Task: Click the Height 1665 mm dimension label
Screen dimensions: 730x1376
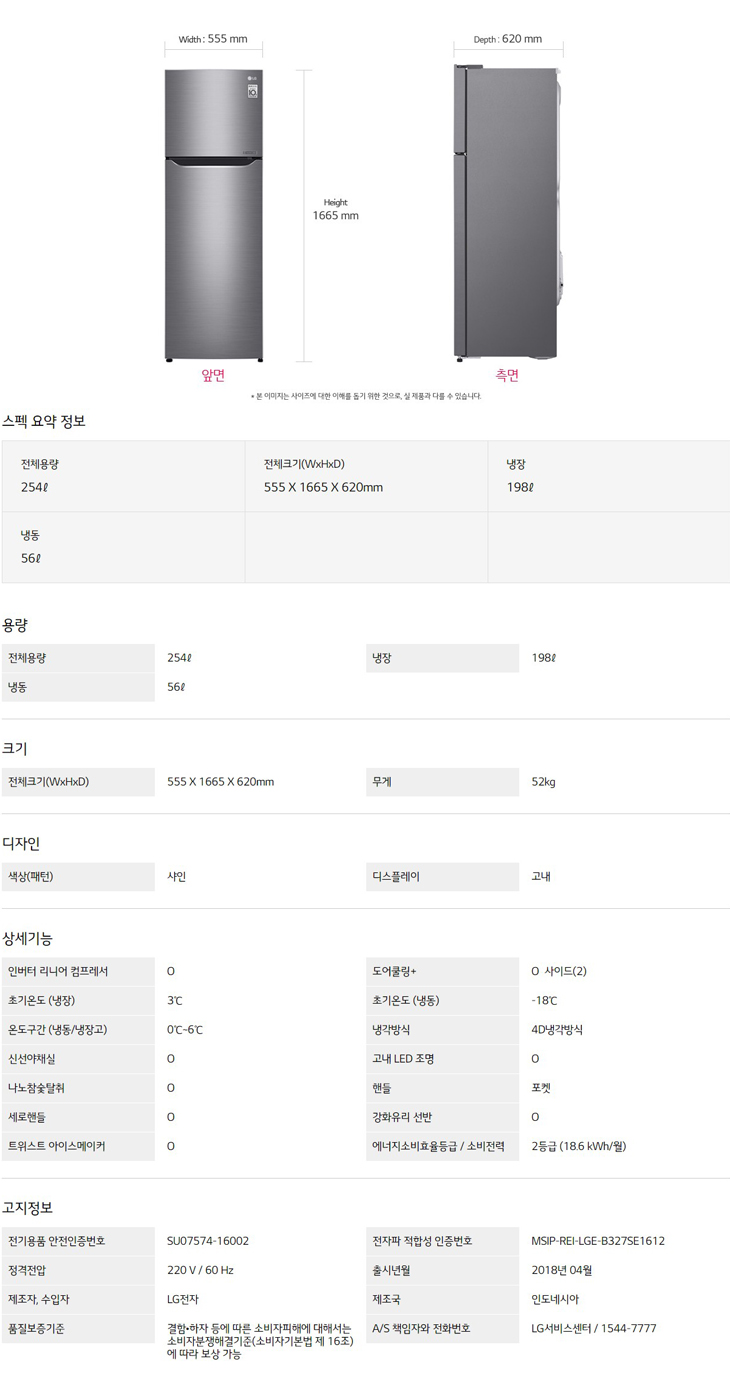Action: click(335, 209)
